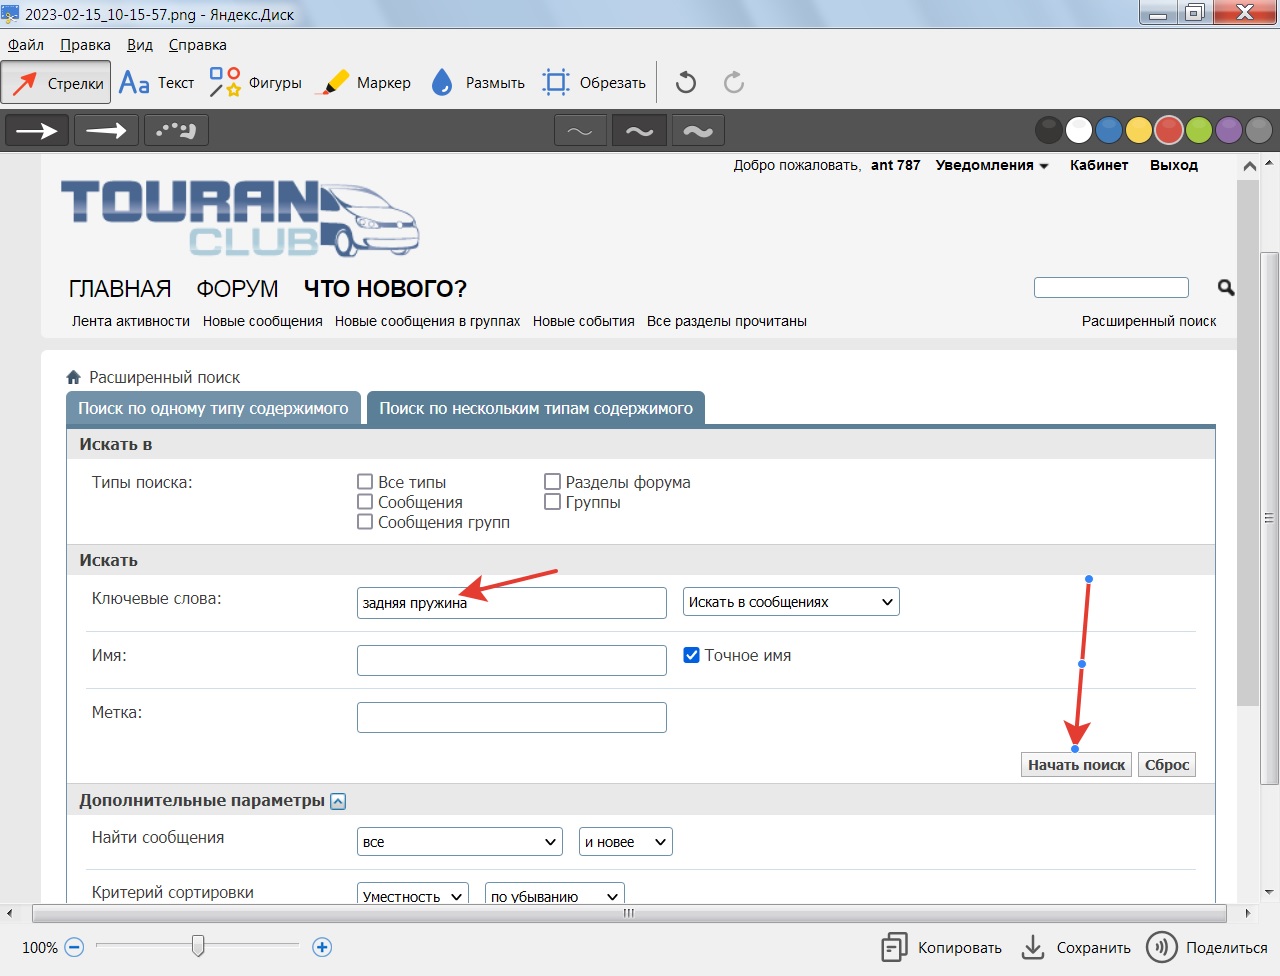1280x976 pixels.
Task: Click the 'Сброс' button
Action: click(x=1167, y=765)
